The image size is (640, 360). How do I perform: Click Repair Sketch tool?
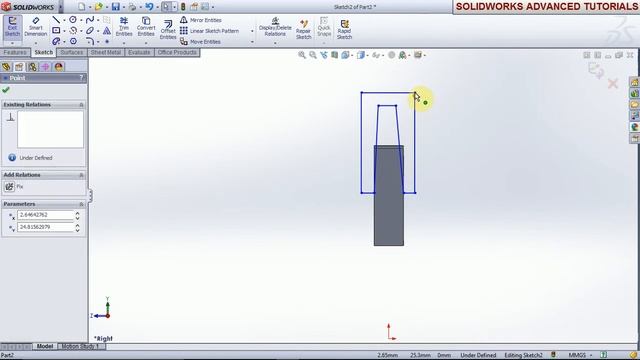pos(303,29)
